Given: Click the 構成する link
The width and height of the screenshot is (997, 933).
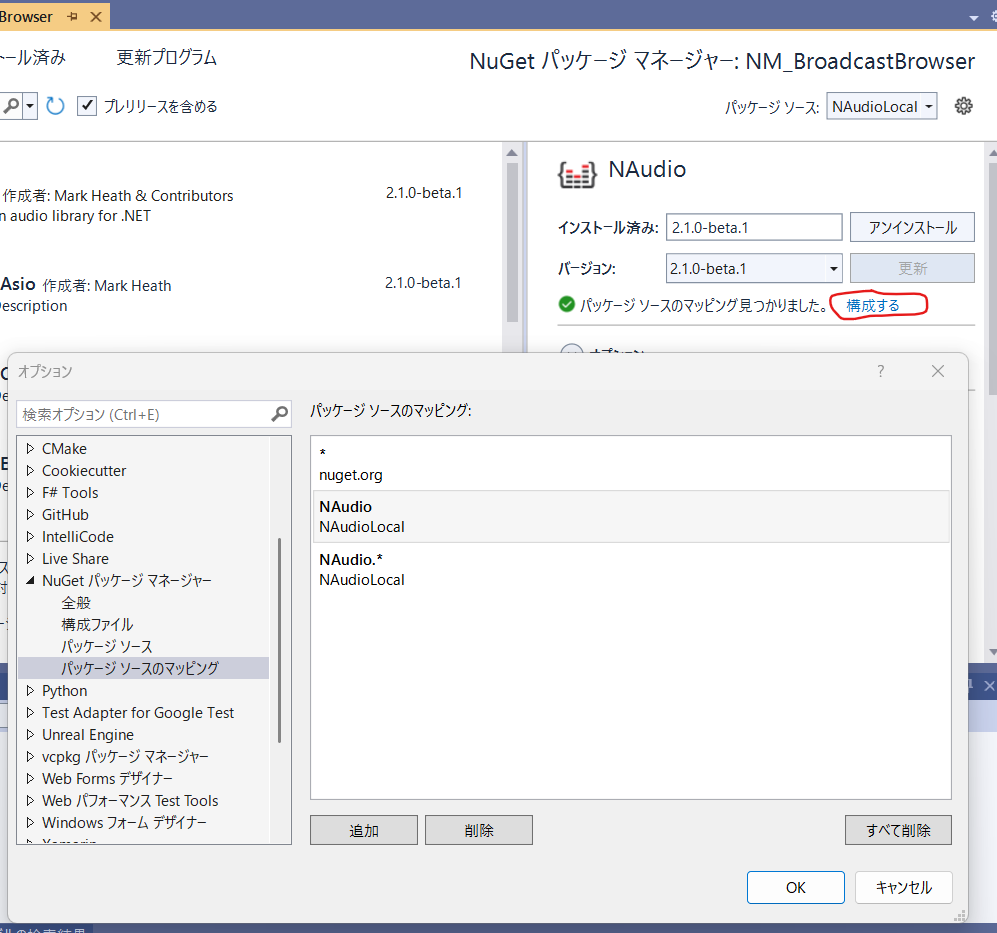Looking at the screenshot, I should [x=873, y=306].
